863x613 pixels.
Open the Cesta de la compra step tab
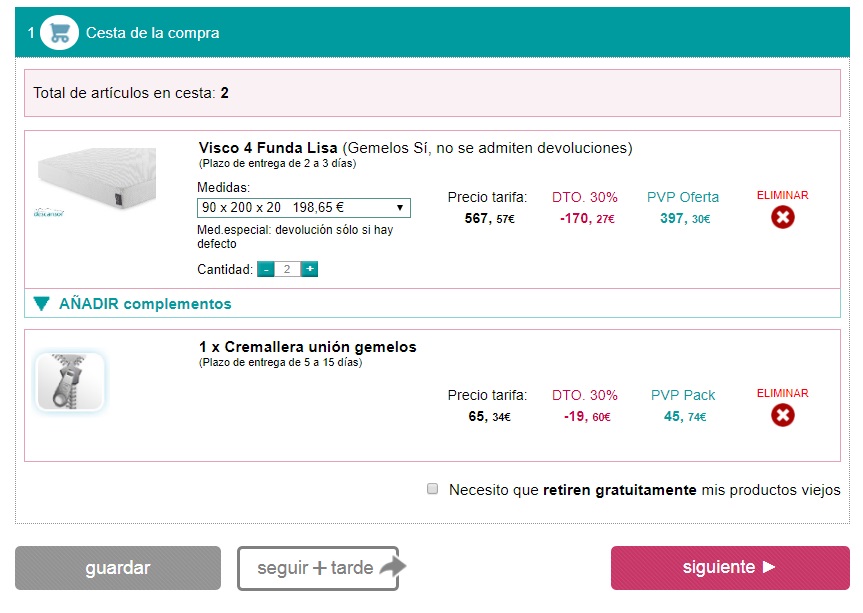152,33
